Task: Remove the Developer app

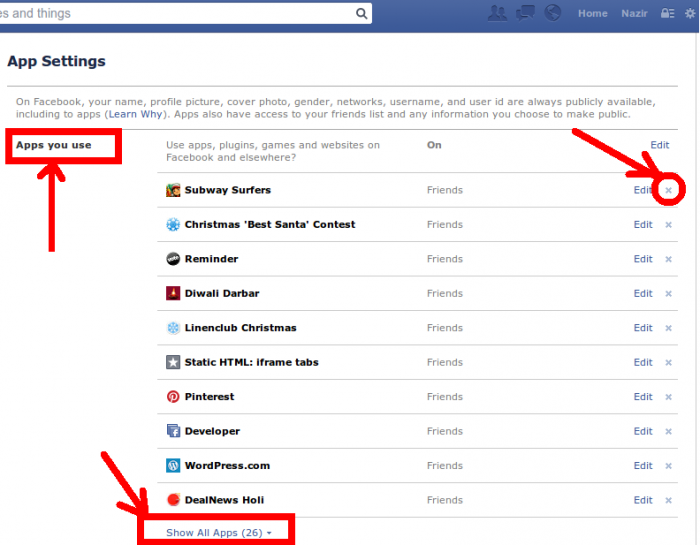Action: [x=668, y=432]
